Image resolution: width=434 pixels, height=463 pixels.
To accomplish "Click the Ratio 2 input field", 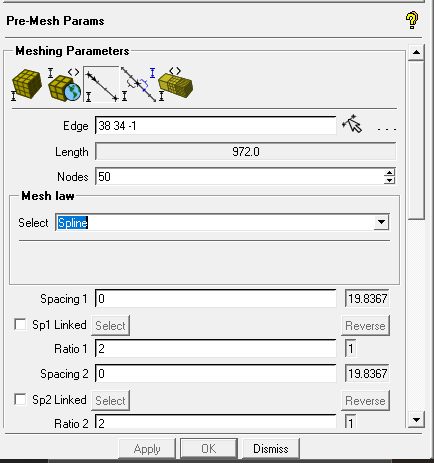I will [216, 422].
